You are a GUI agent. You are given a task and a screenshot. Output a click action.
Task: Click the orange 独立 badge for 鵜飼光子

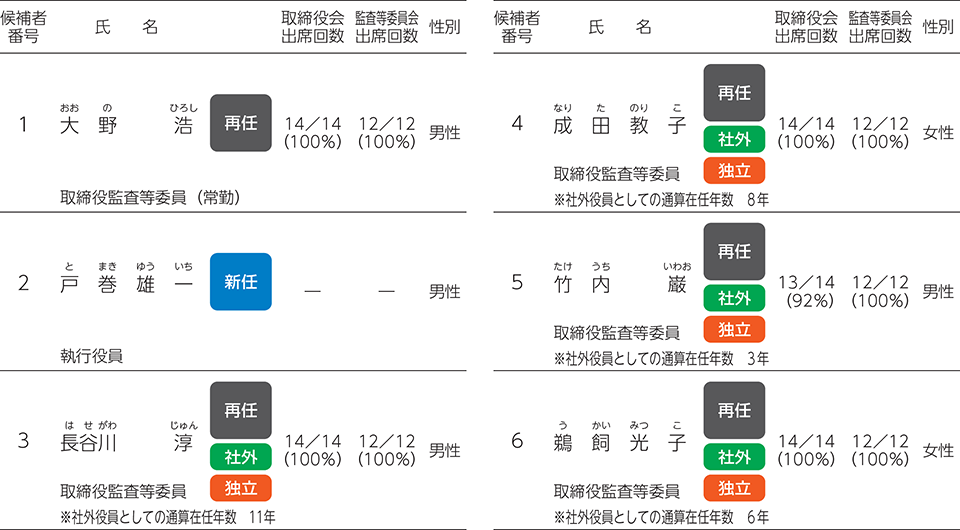tap(734, 488)
